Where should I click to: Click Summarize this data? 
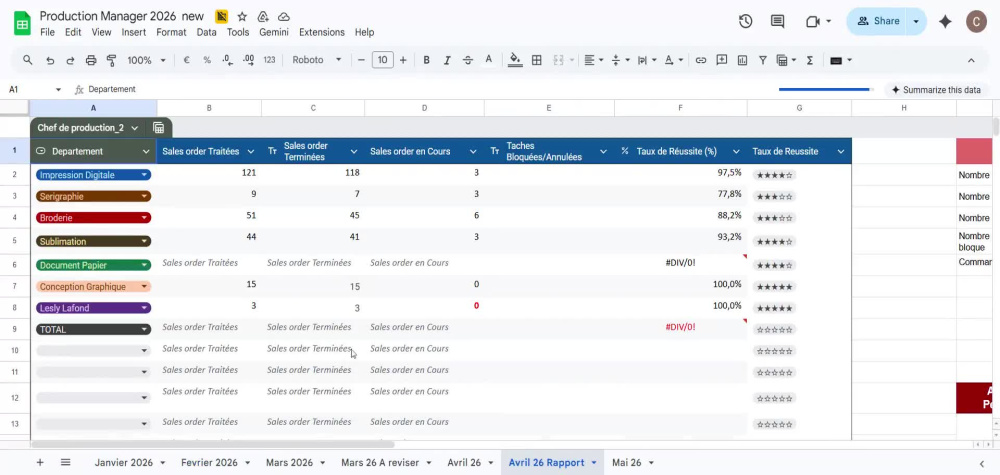click(936, 90)
